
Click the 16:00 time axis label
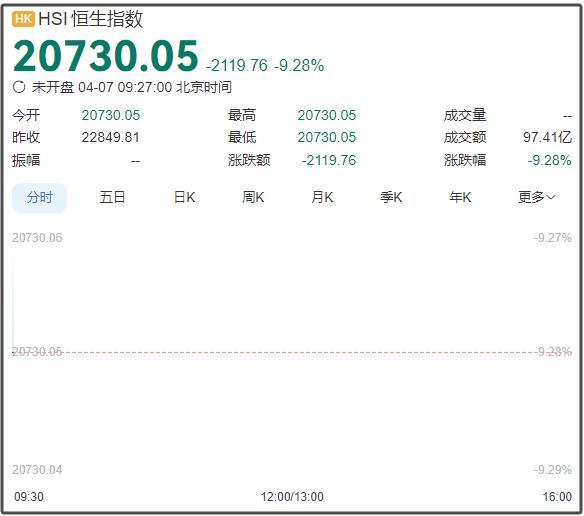click(557, 497)
